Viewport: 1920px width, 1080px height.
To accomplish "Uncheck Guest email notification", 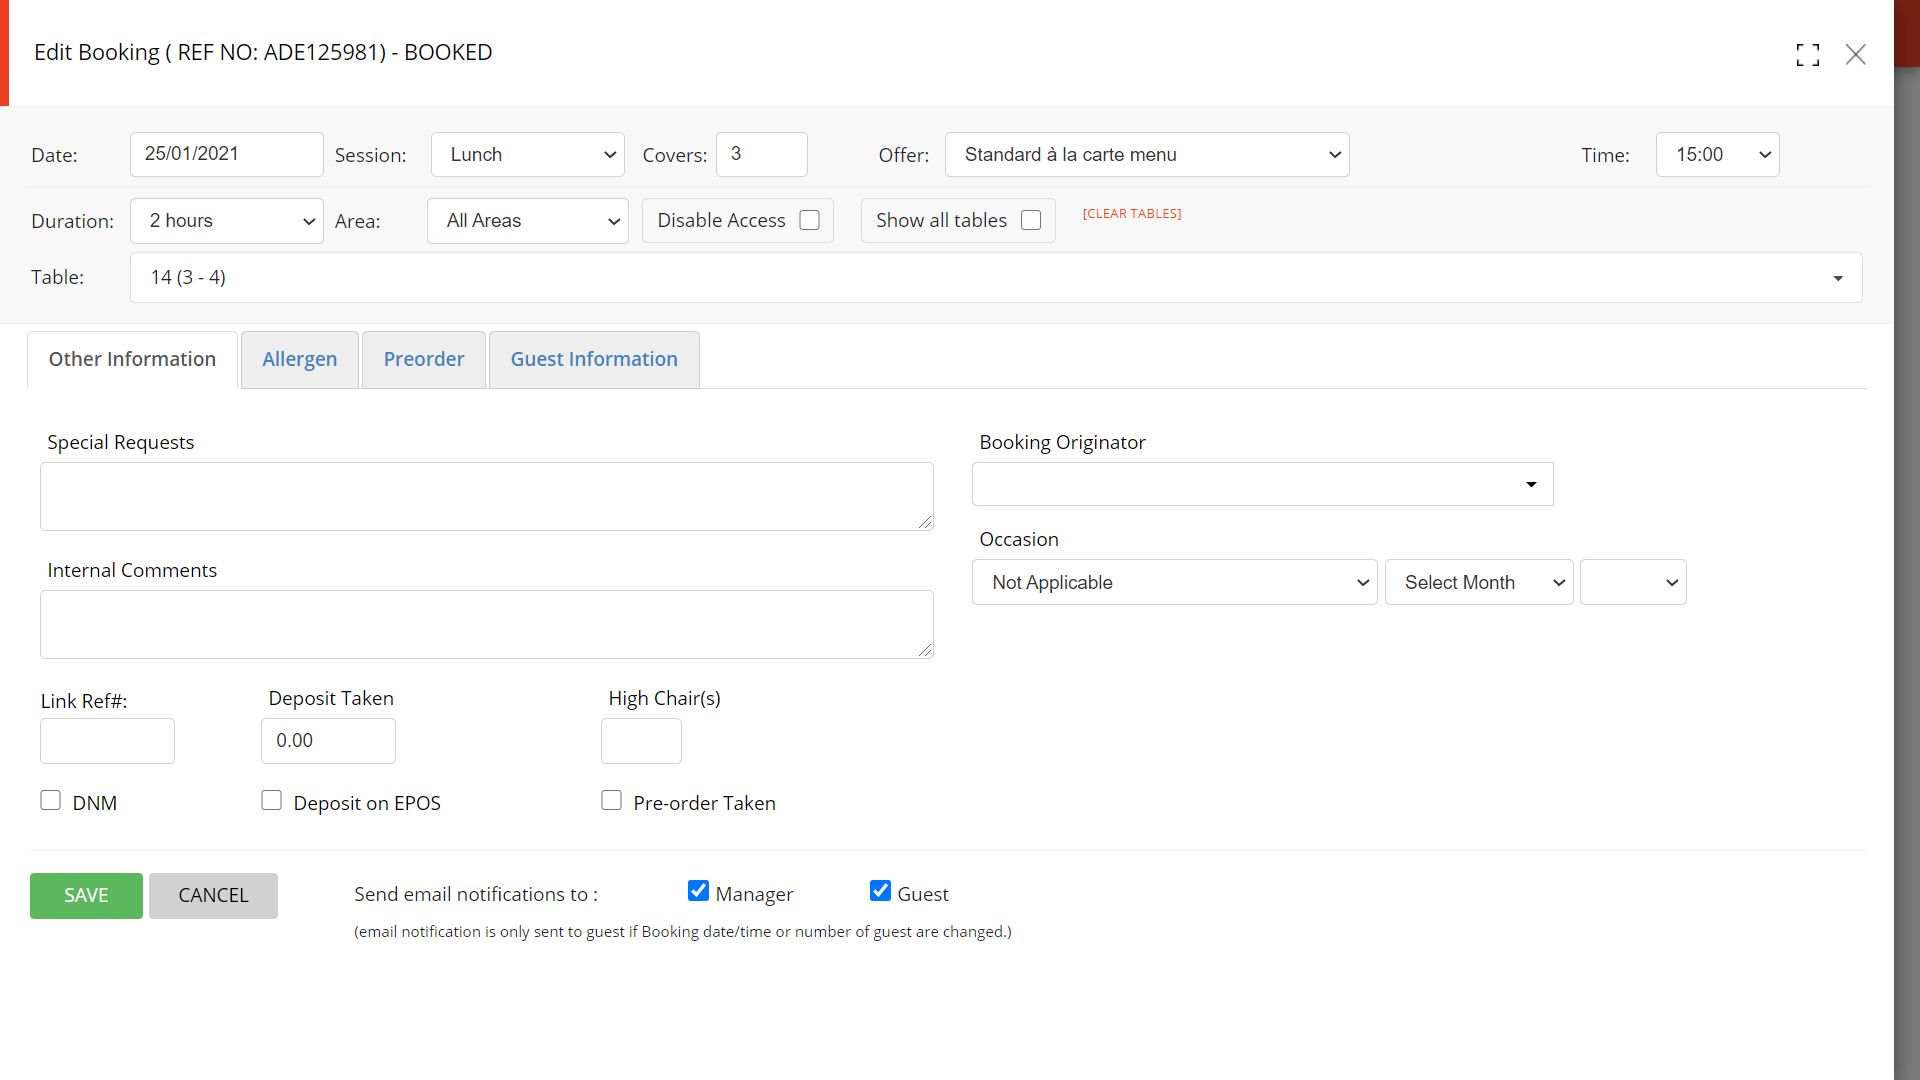I will (880, 891).
